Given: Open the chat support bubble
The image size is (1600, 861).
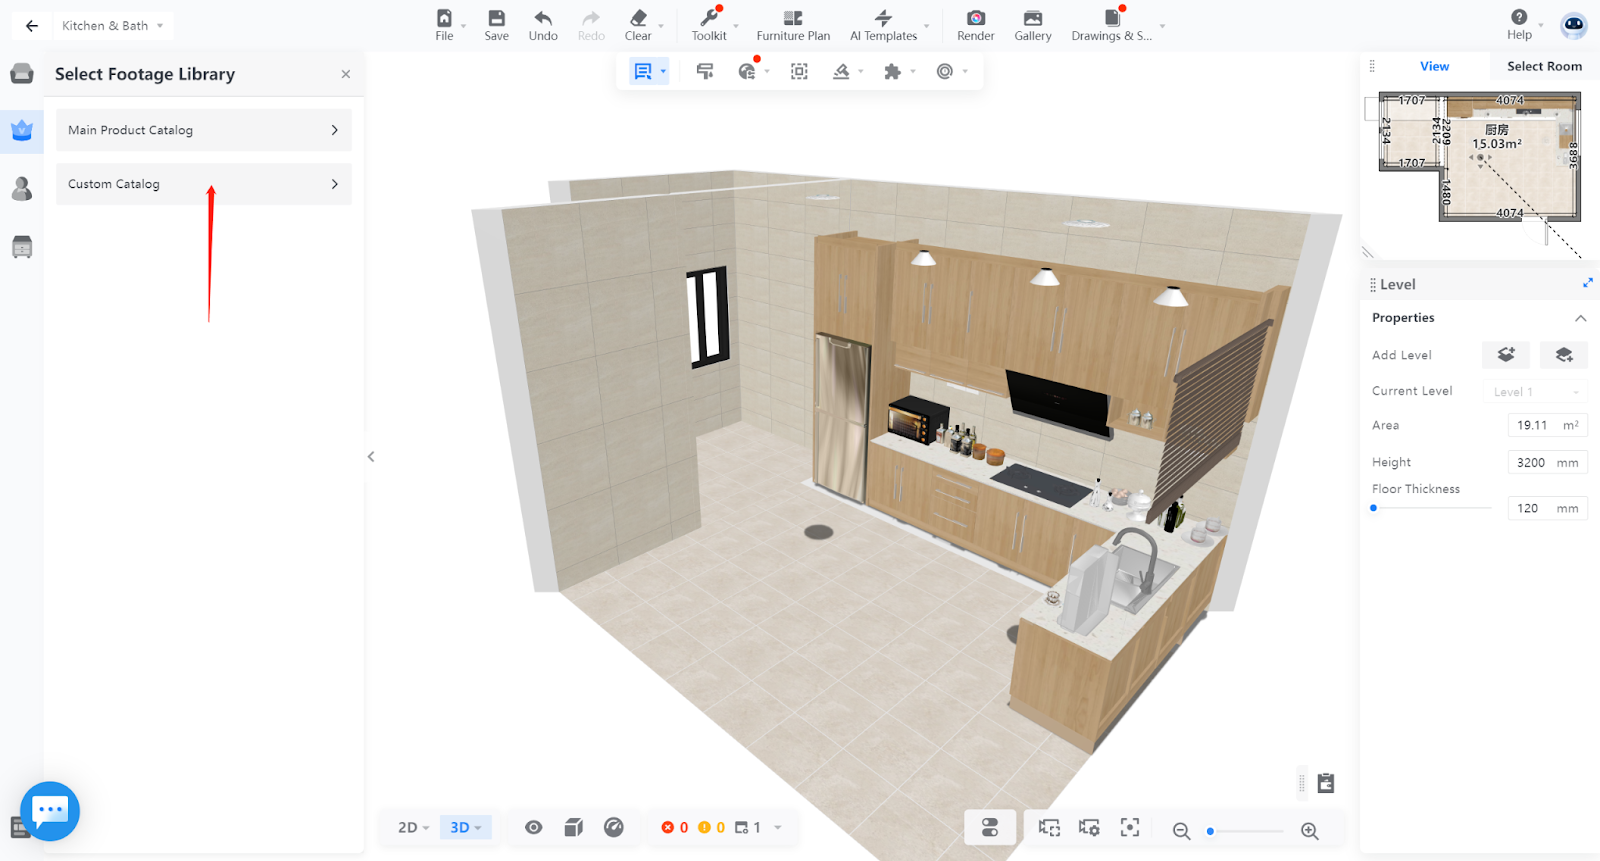Looking at the screenshot, I should [x=50, y=810].
